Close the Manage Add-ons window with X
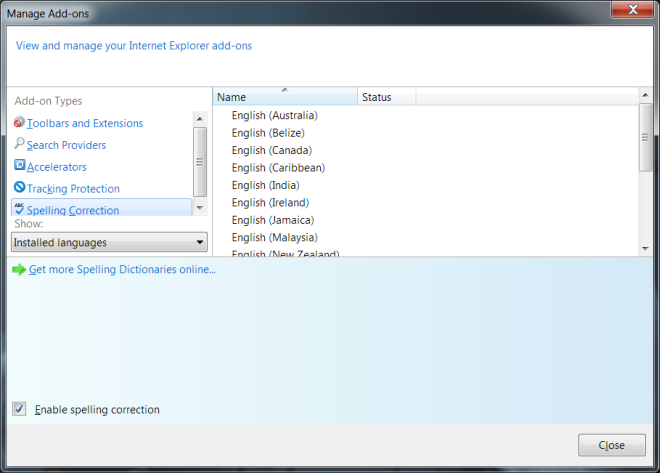The image size is (660, 473). click(x=633, y=9)
